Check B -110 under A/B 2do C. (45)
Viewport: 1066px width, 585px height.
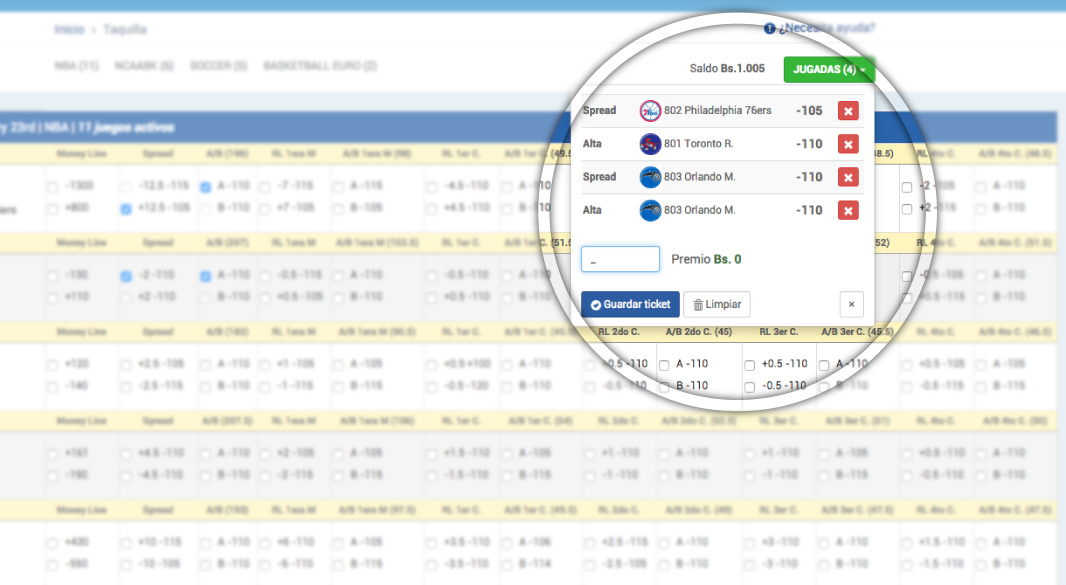(x=664, y=386)
